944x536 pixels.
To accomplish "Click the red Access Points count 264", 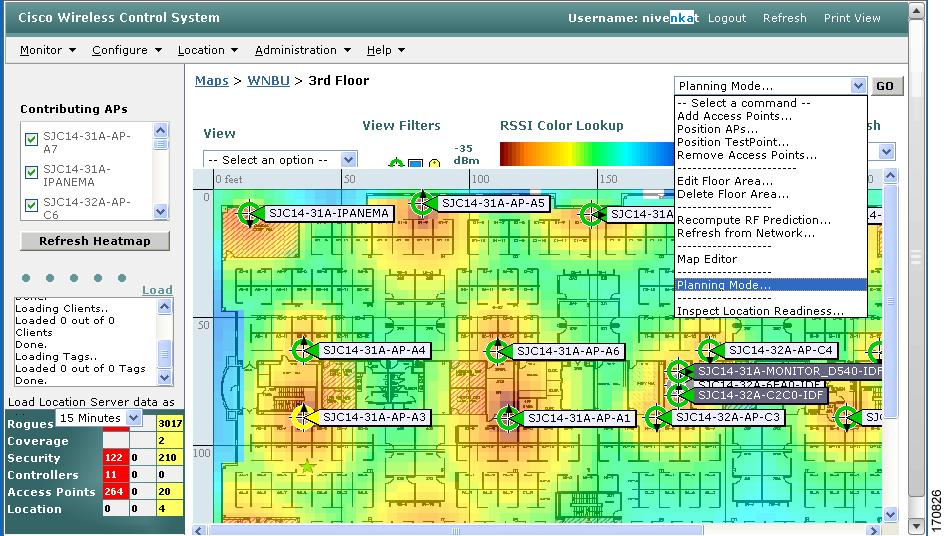I will (x=114, y=491).
